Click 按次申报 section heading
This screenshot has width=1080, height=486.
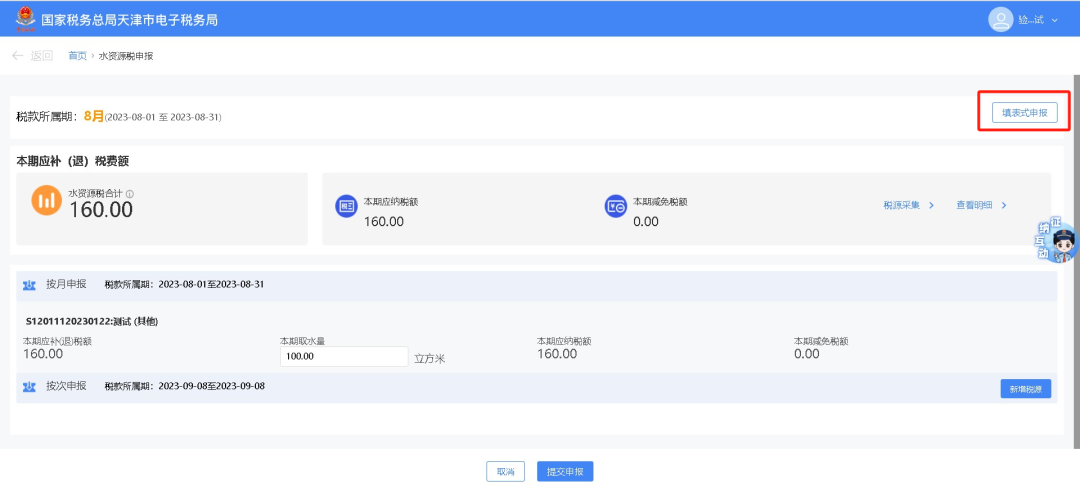(66, 385)
